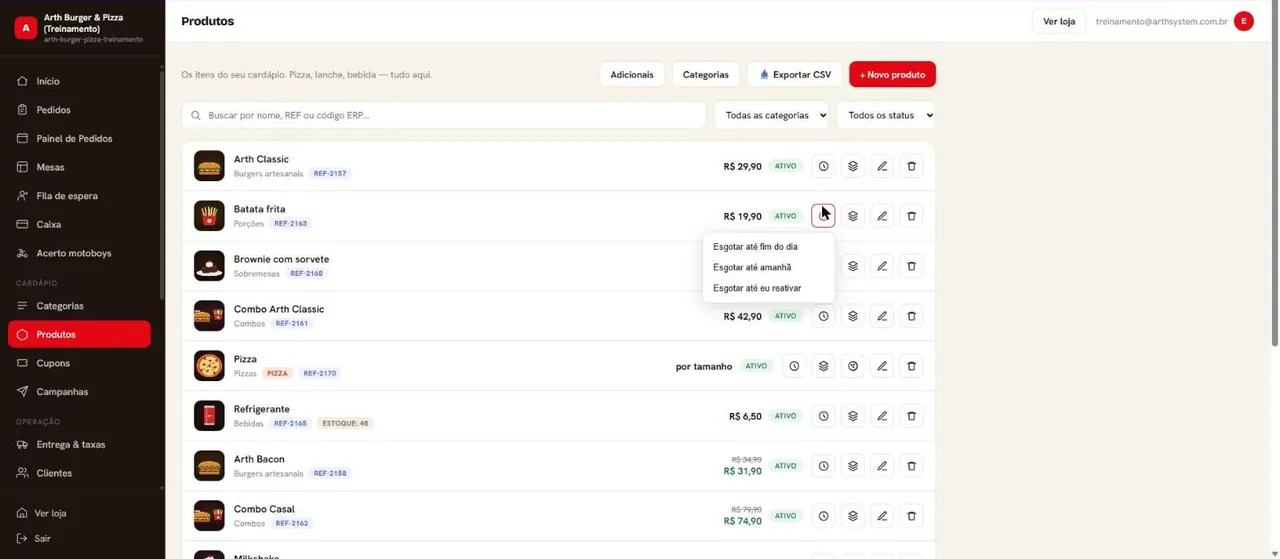Click clock icon on Batata frita row
Screen dimensions: 1280x559
tap(823, 216)
